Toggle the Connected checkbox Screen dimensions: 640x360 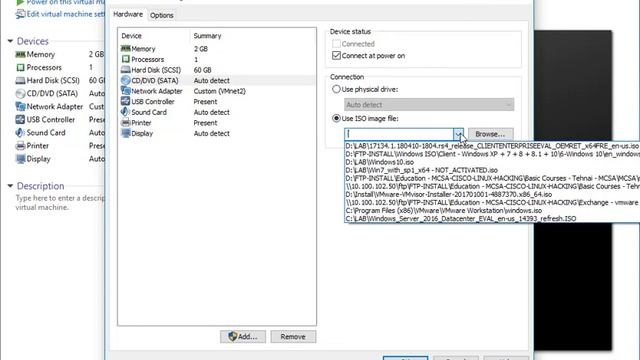point(336,44)
